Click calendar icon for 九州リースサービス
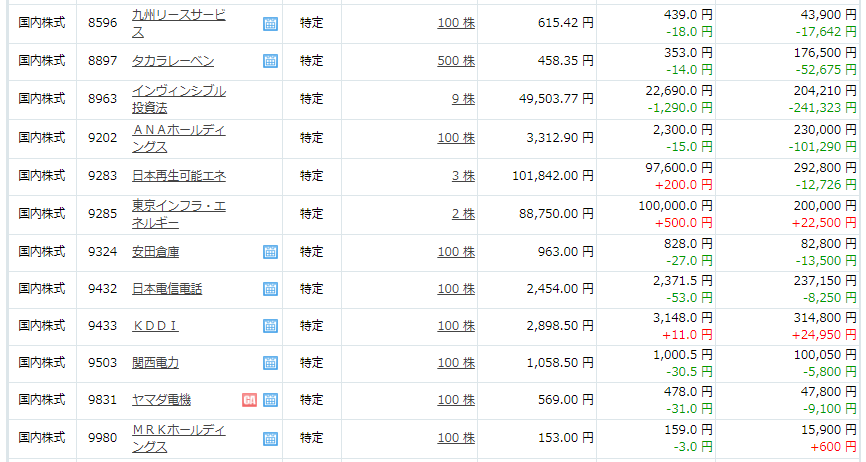Image resolution: width=866 pixels, height=462 pixels. click(270, 23)
